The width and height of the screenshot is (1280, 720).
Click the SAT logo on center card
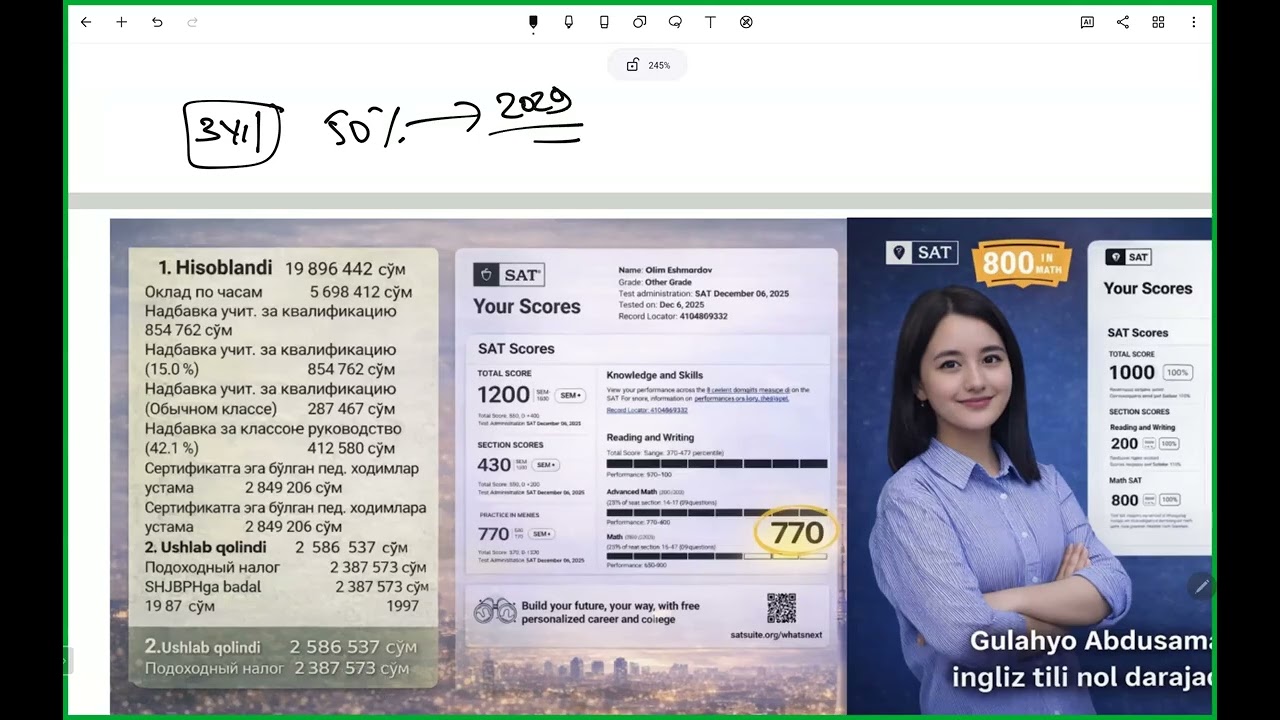point(510,275)
